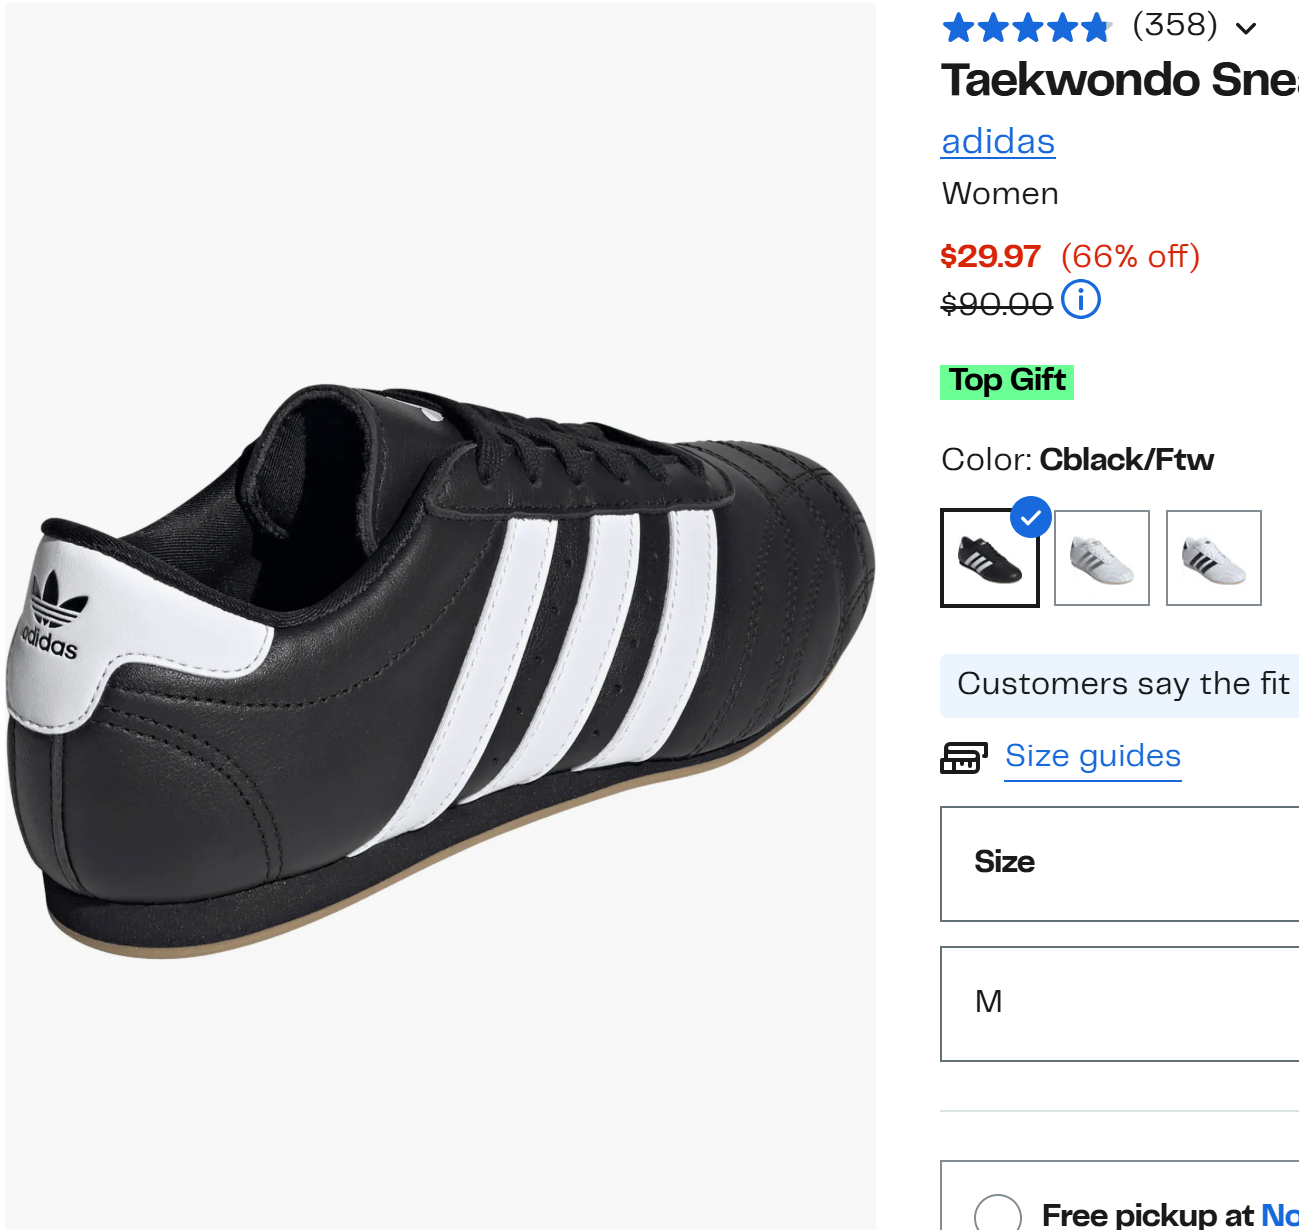This screenshot has width=1299, height=1230.
Task: Click the Customers say the fit banner
Action: pyautogui.click(x=1120, y=685)
